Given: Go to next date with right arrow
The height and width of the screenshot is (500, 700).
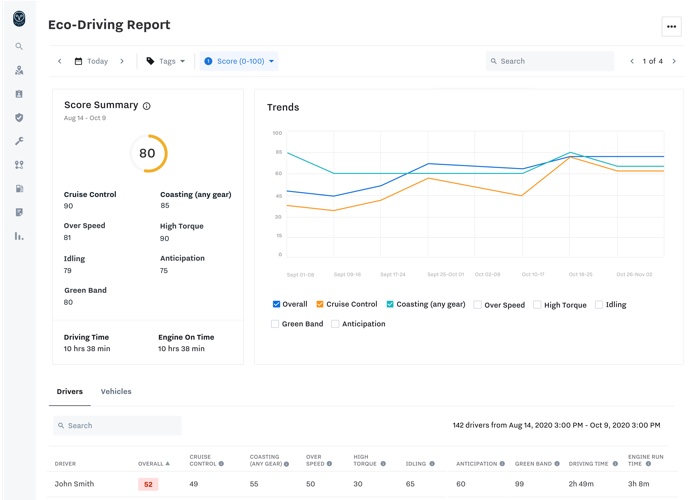Looking at the screenshot, I should pos(122,61).
